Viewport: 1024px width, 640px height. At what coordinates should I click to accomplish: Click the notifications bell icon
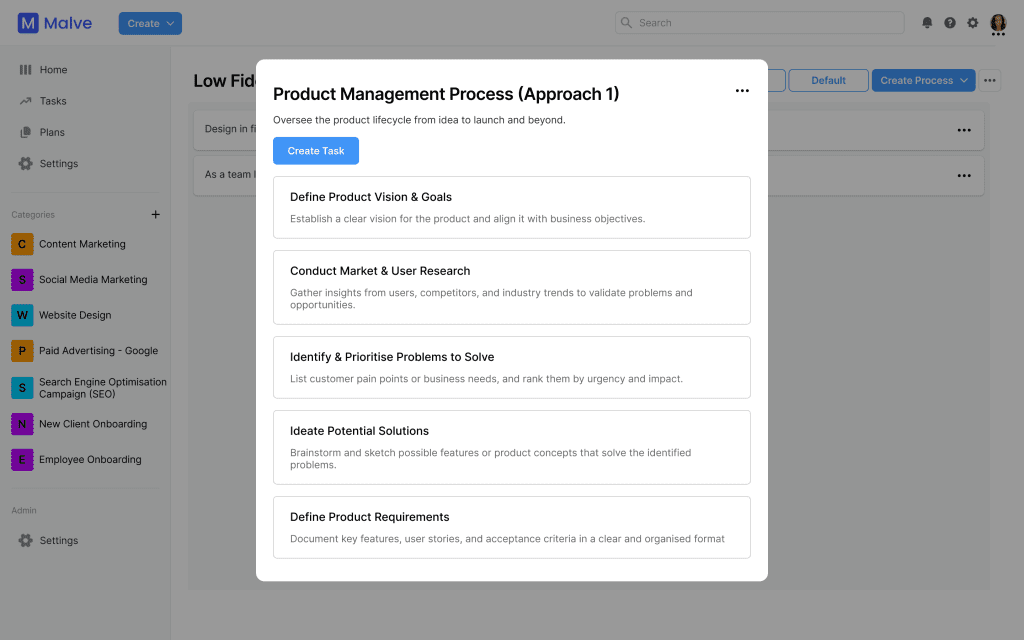click(927, 23)
